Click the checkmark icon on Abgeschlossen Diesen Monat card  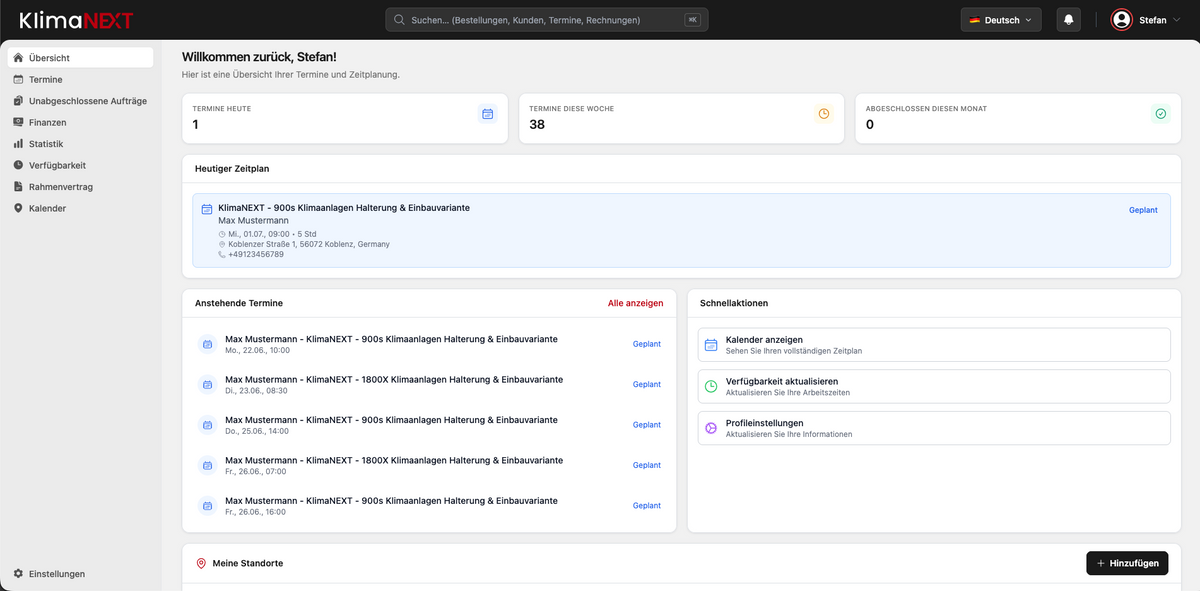(x=1160, y=114)
